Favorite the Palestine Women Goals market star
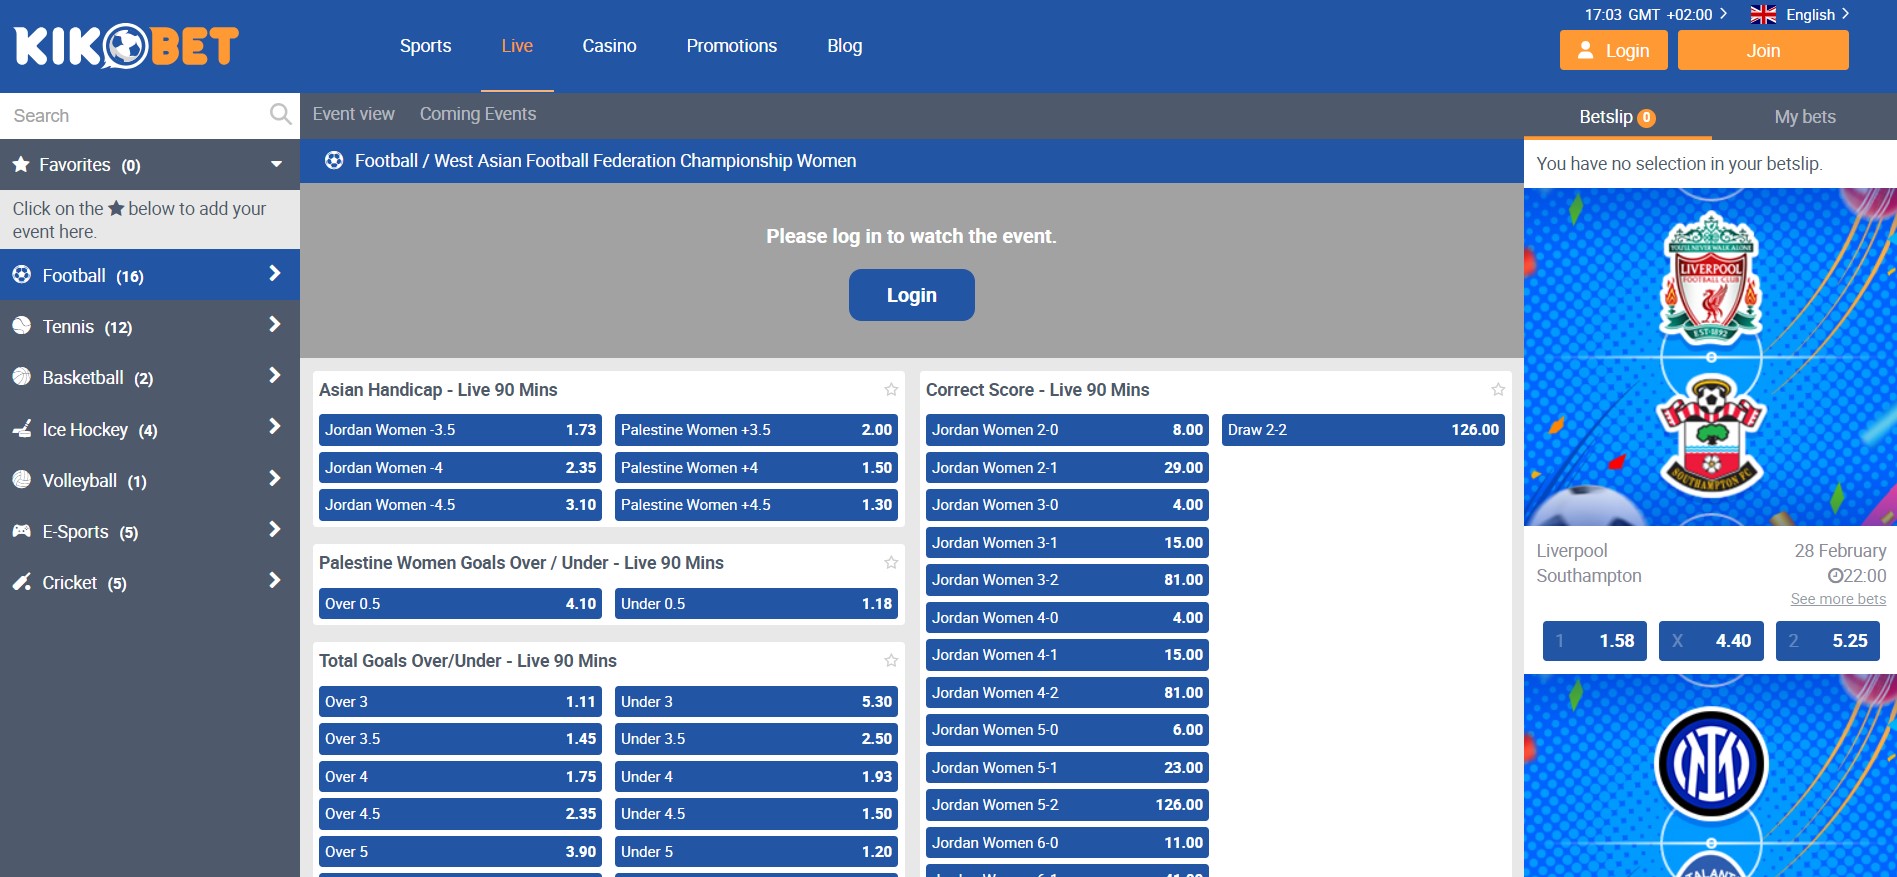The width and height of the screenshot is (1897, 877). (891, 562)
